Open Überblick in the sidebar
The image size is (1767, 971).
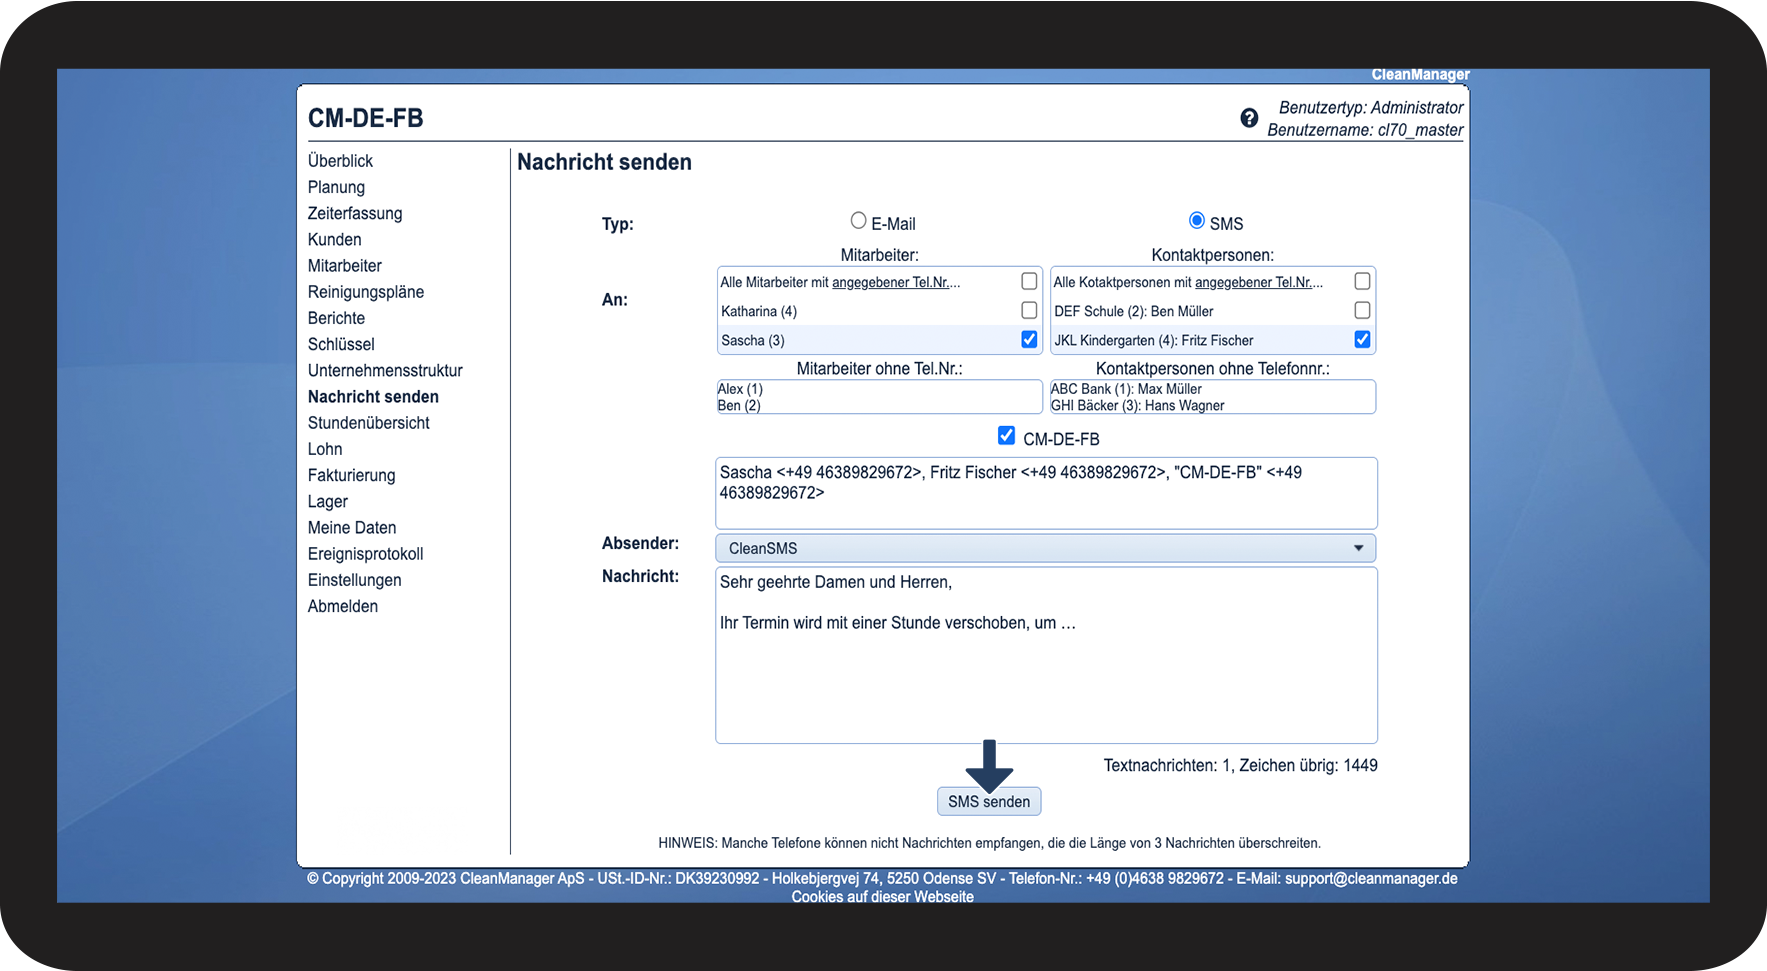(x=340, y=161)
